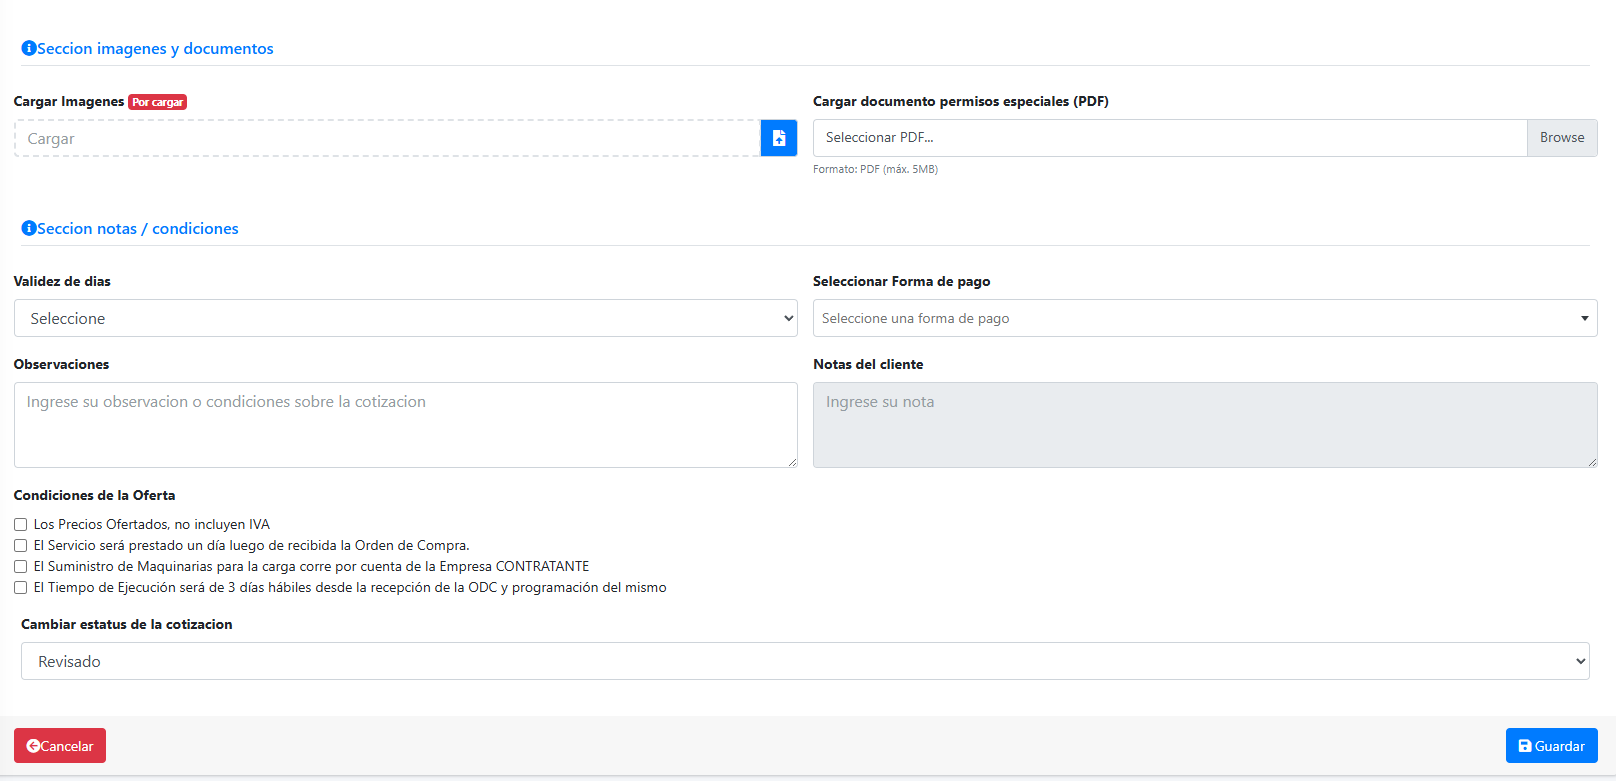Check 'Los Precios Ofertados, no incluyen IVA'
This screenshot has width=1616, height=781.
(20, 525)
